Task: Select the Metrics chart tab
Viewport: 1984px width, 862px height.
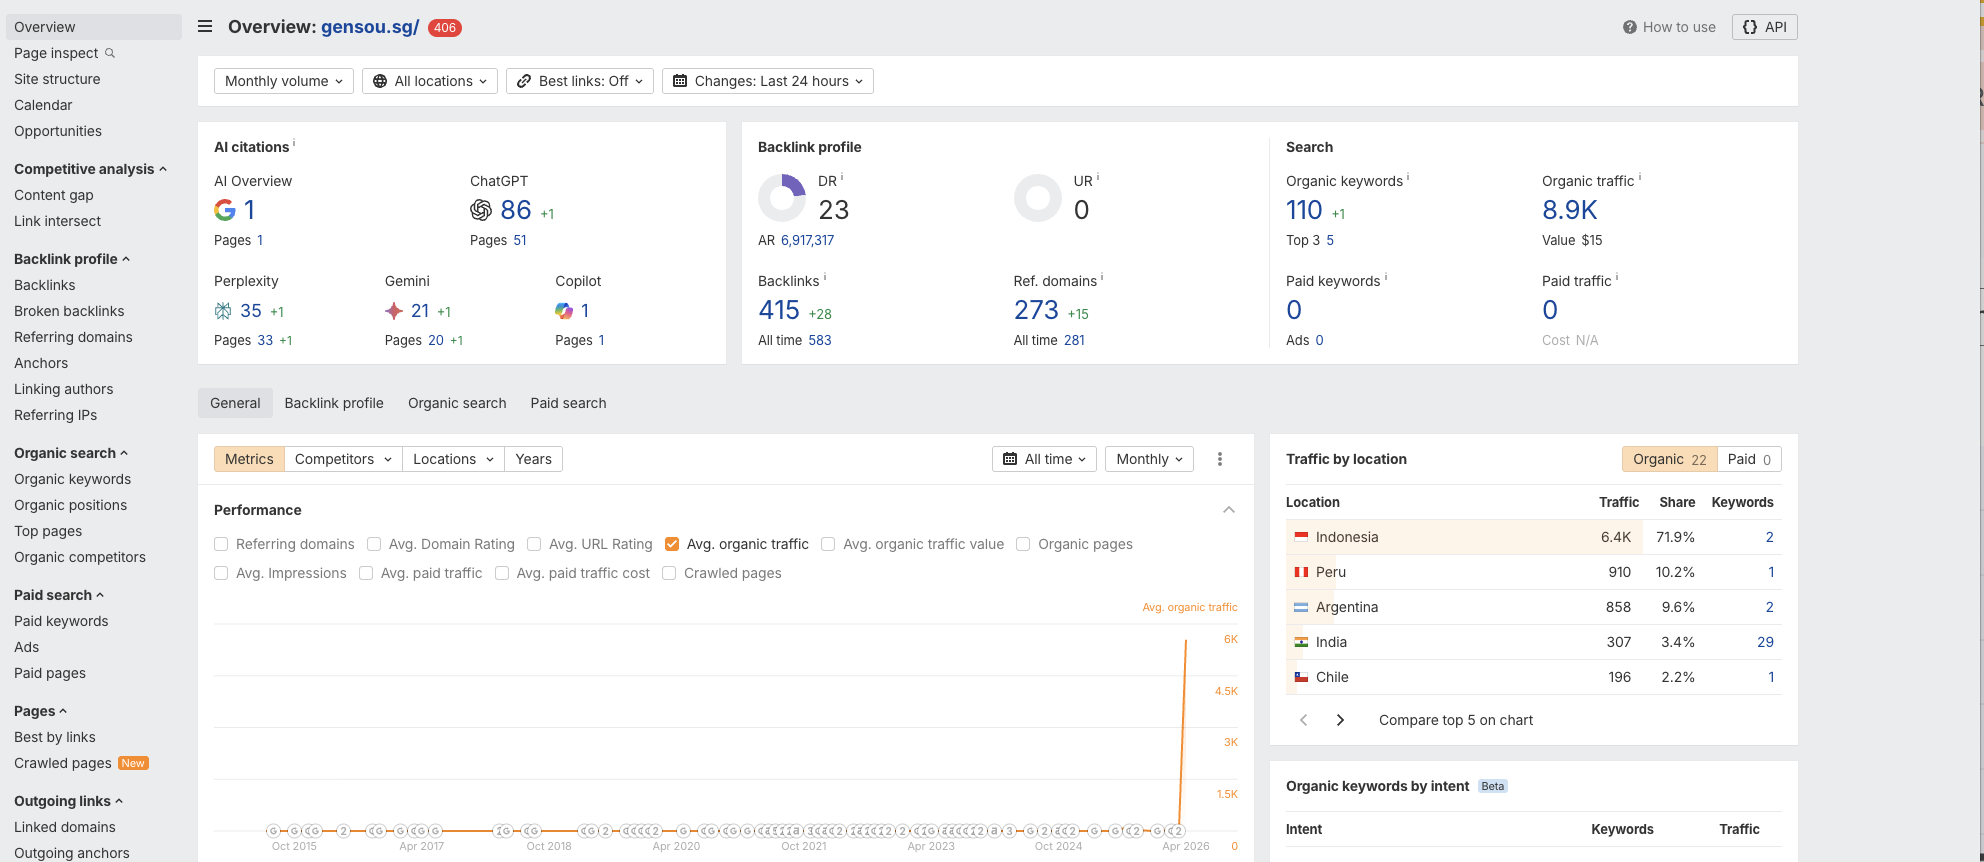Action: tap(249, 459)
